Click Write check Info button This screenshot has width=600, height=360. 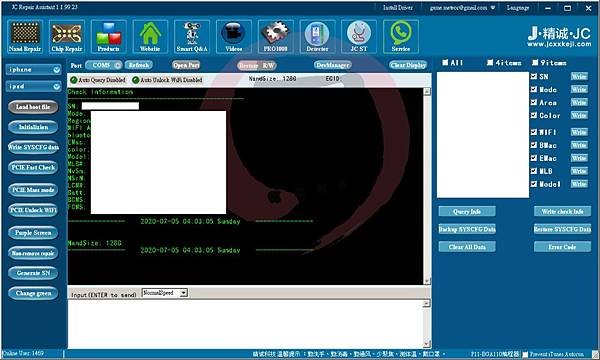562,212
